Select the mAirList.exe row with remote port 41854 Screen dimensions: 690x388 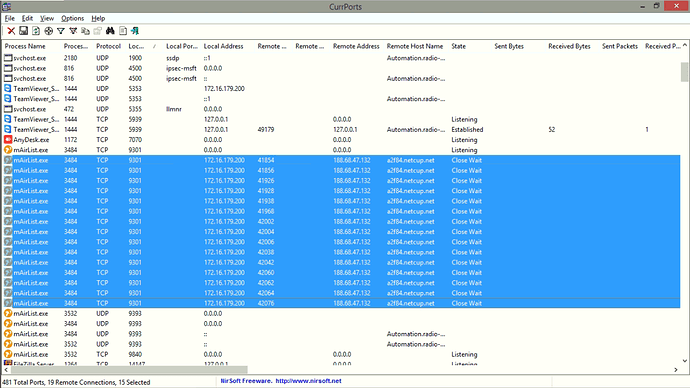[x=341, y=160]
